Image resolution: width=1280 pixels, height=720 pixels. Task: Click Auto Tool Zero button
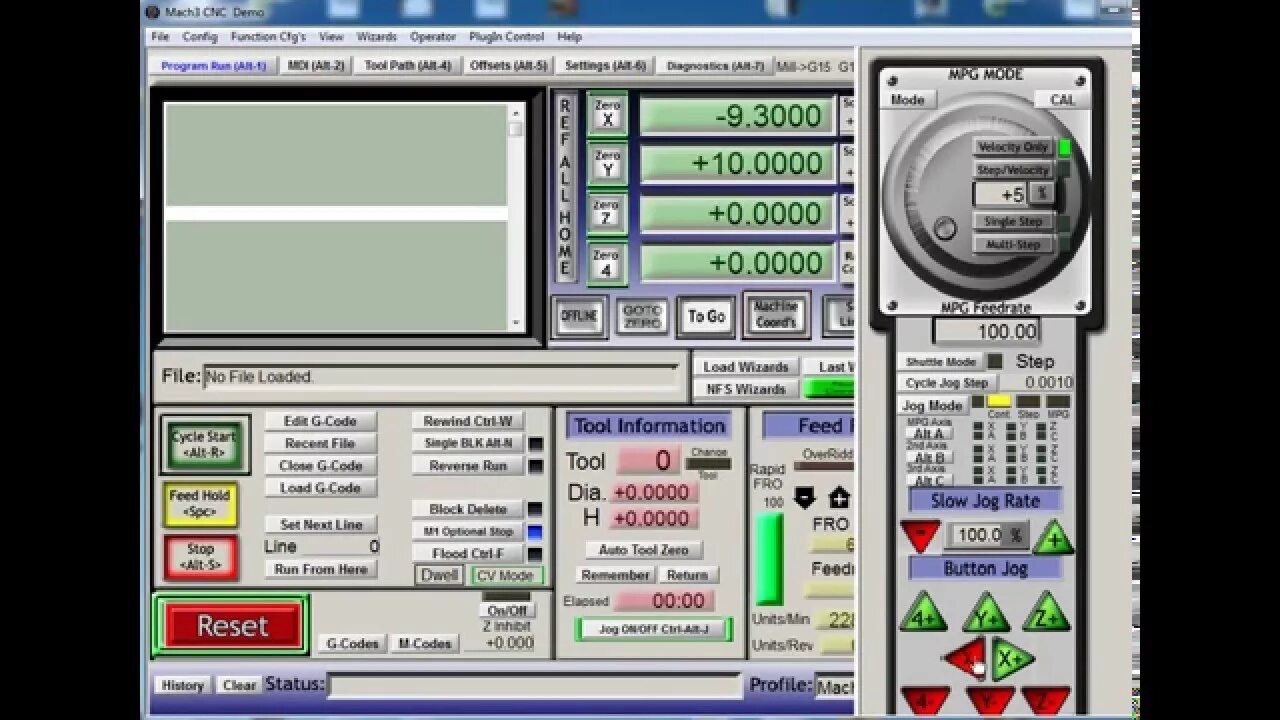(x=644, y=550)
